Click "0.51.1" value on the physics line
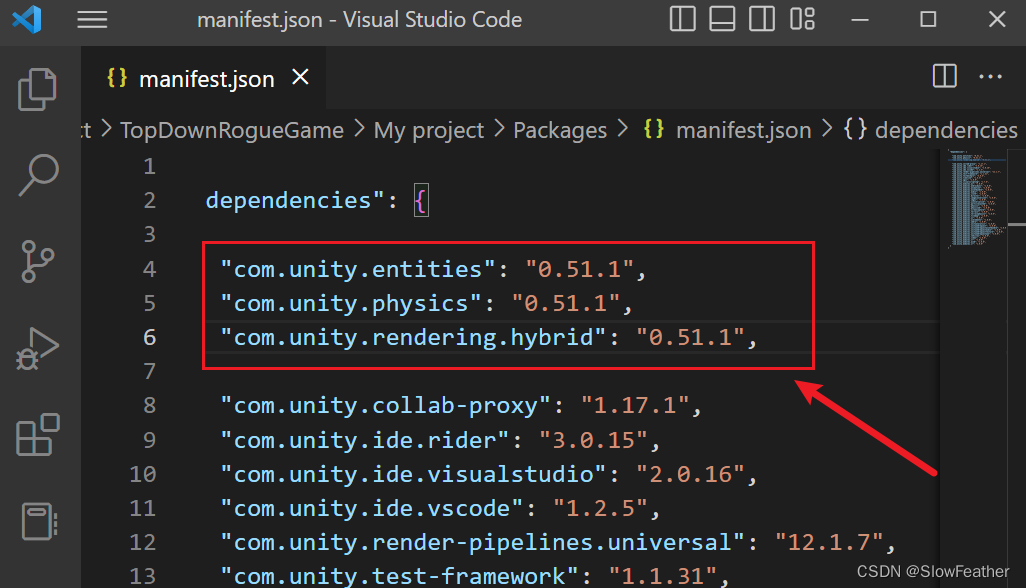The image size is (1026, 588). pos(566,303)
